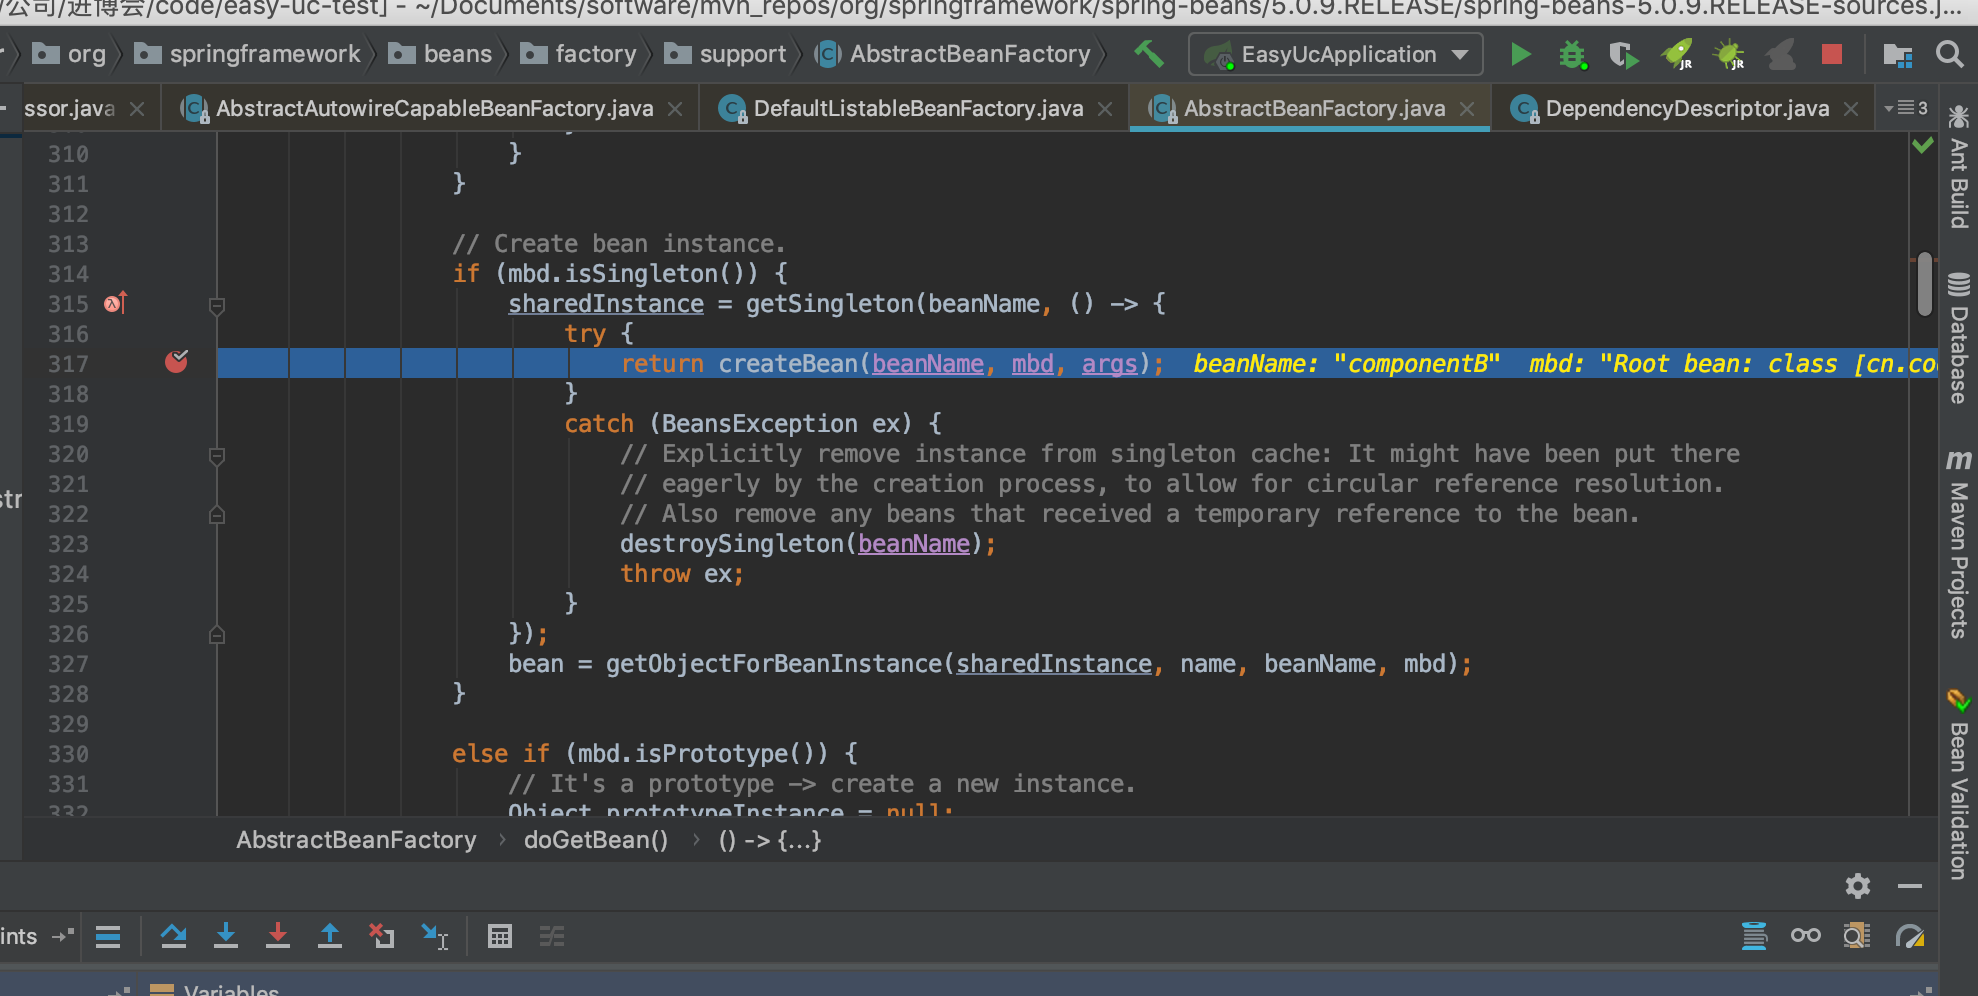Screen dimensions: 1978x996
Task: Collapse the lambda fold at line 315
Action: coord(217,305)
